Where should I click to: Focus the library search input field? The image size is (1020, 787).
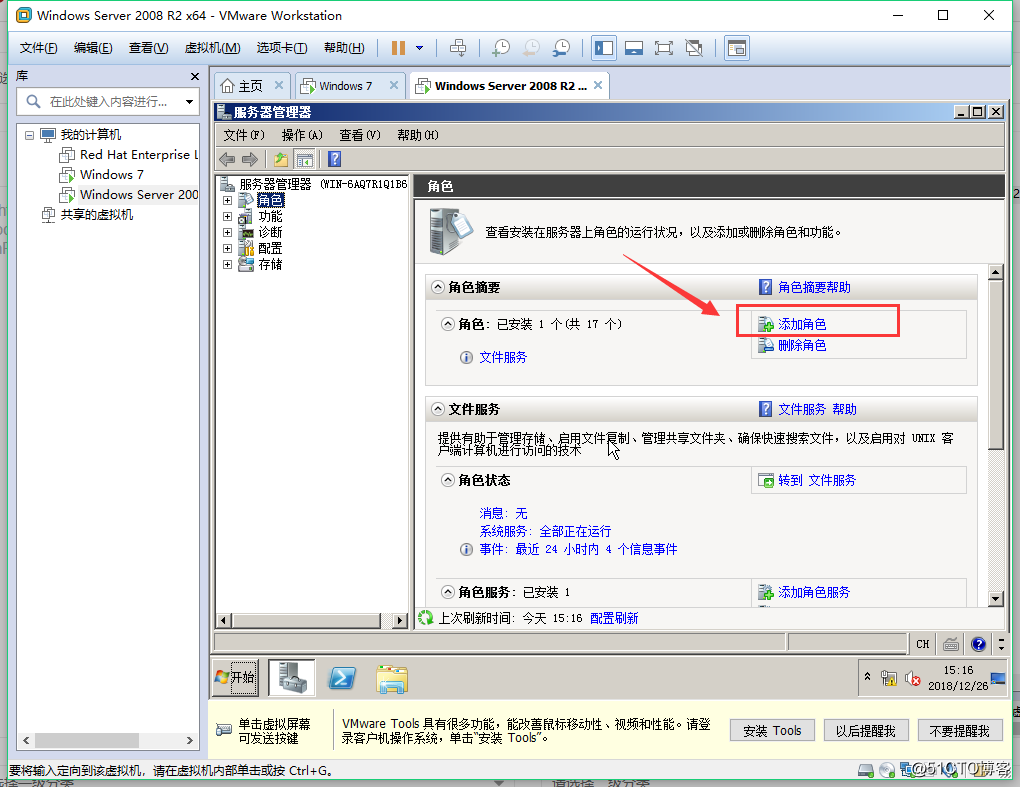(107, 101)
